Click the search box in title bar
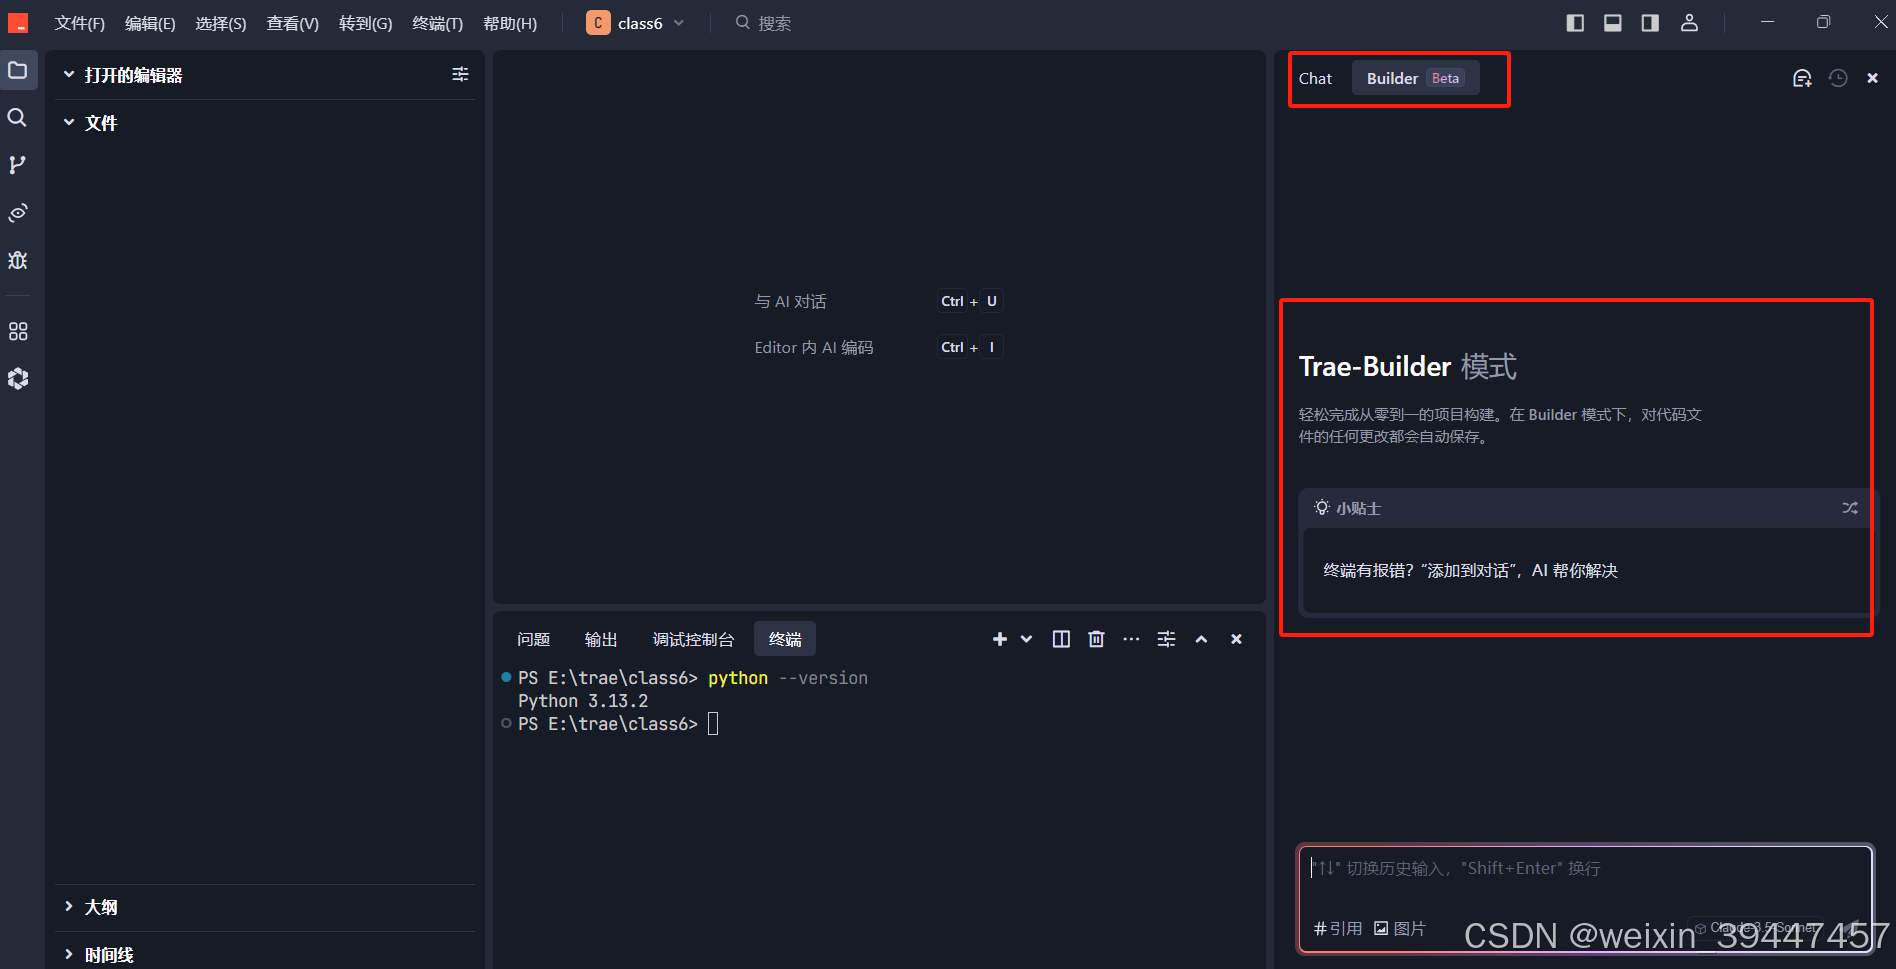 [764, 22]
